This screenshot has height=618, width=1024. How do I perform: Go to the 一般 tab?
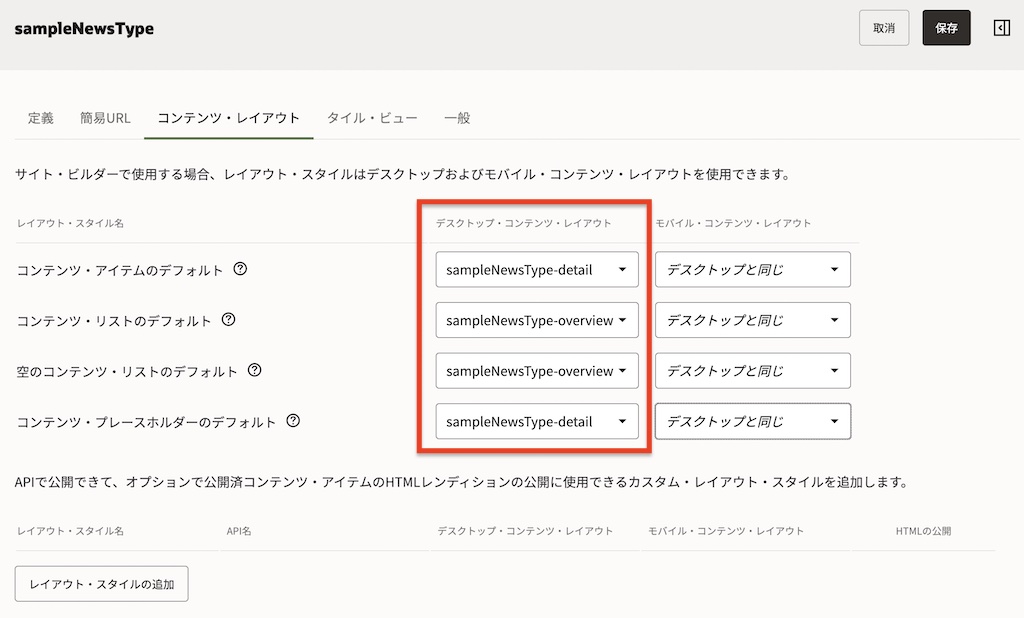(x=457, y=118)
